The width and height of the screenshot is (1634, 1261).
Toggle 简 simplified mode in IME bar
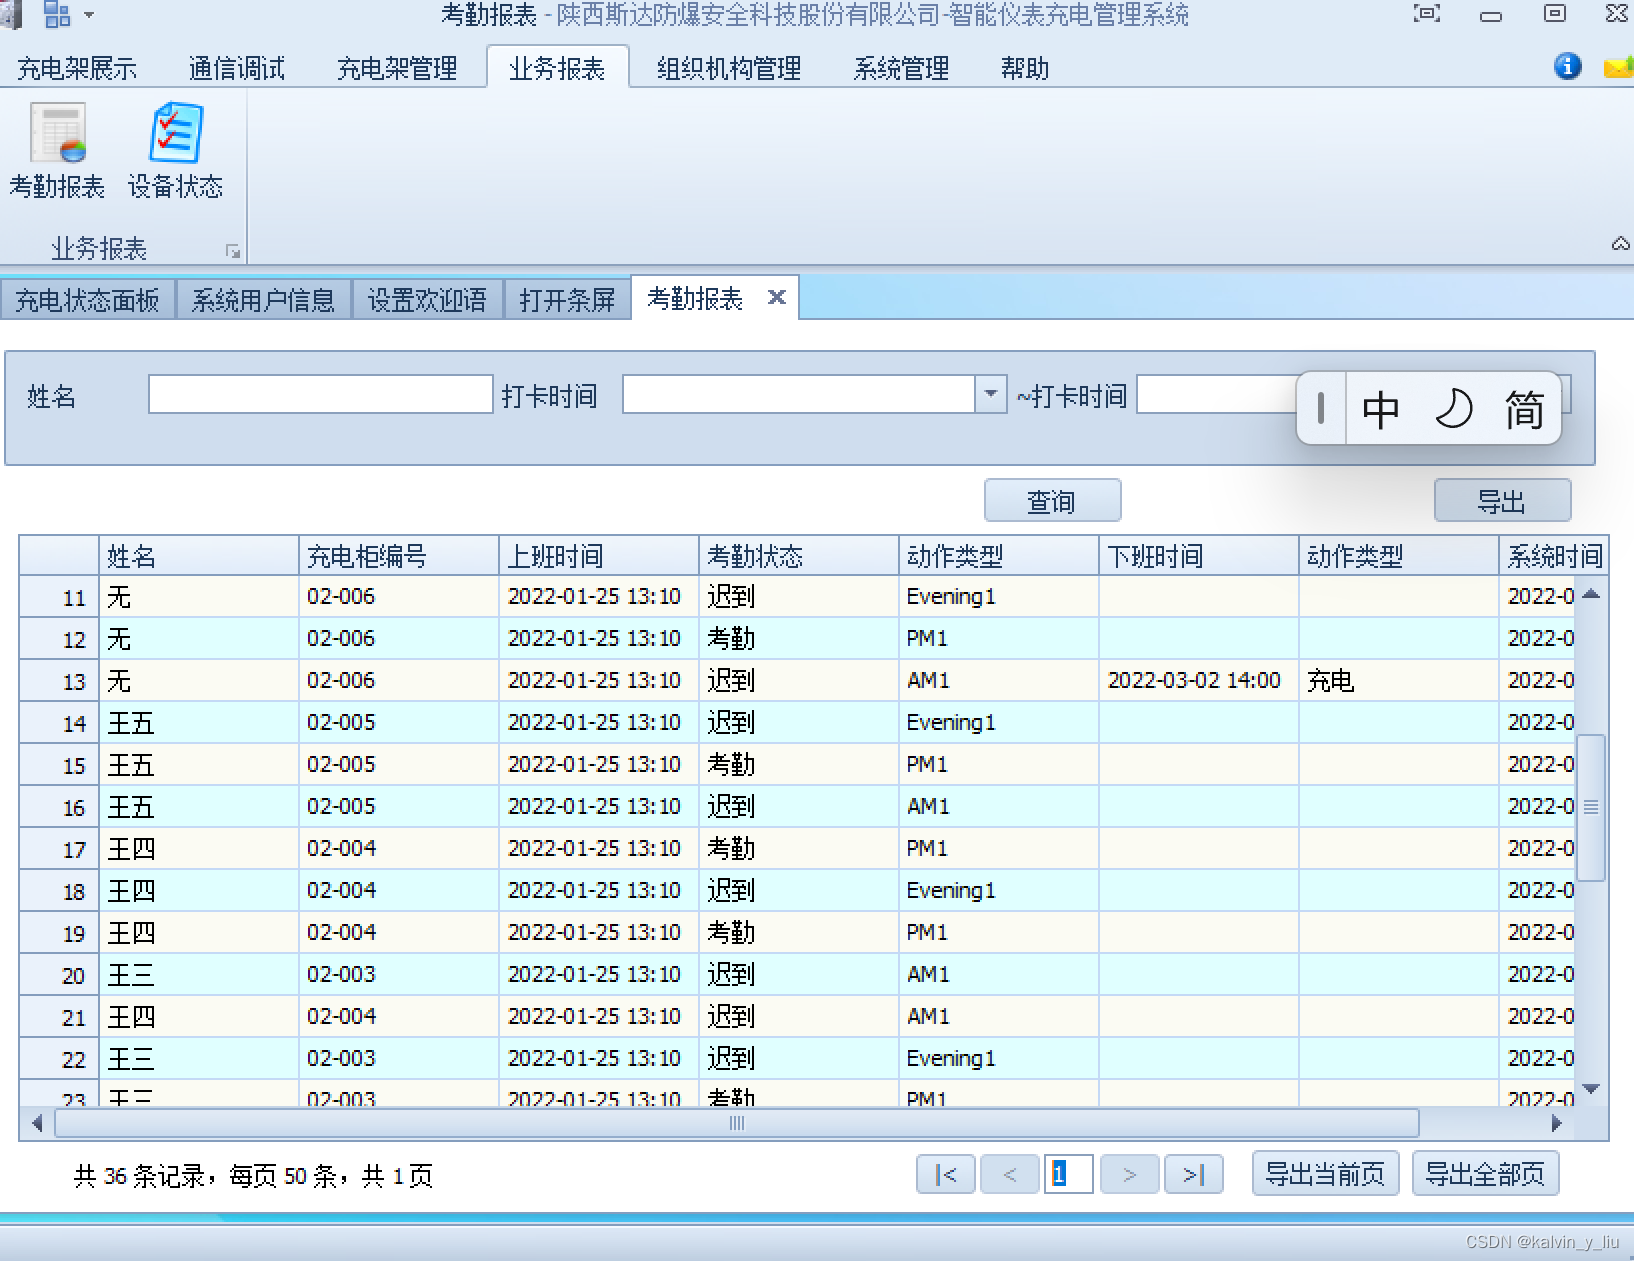pos(1524,410)
